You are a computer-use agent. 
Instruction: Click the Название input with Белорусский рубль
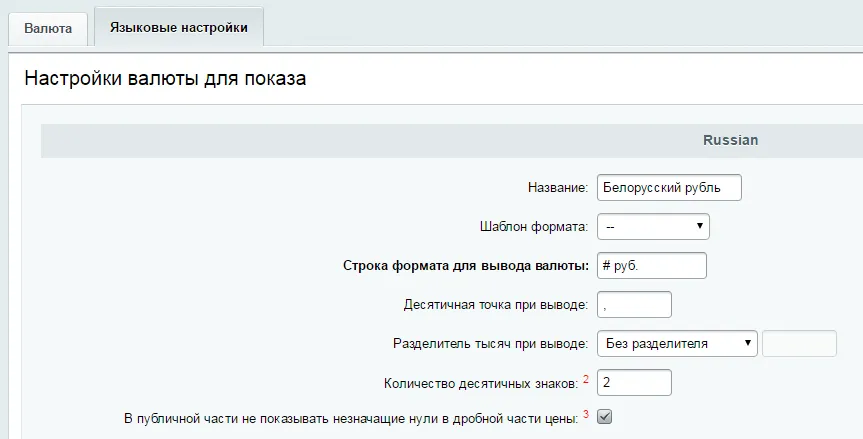(x=669, y=187)
